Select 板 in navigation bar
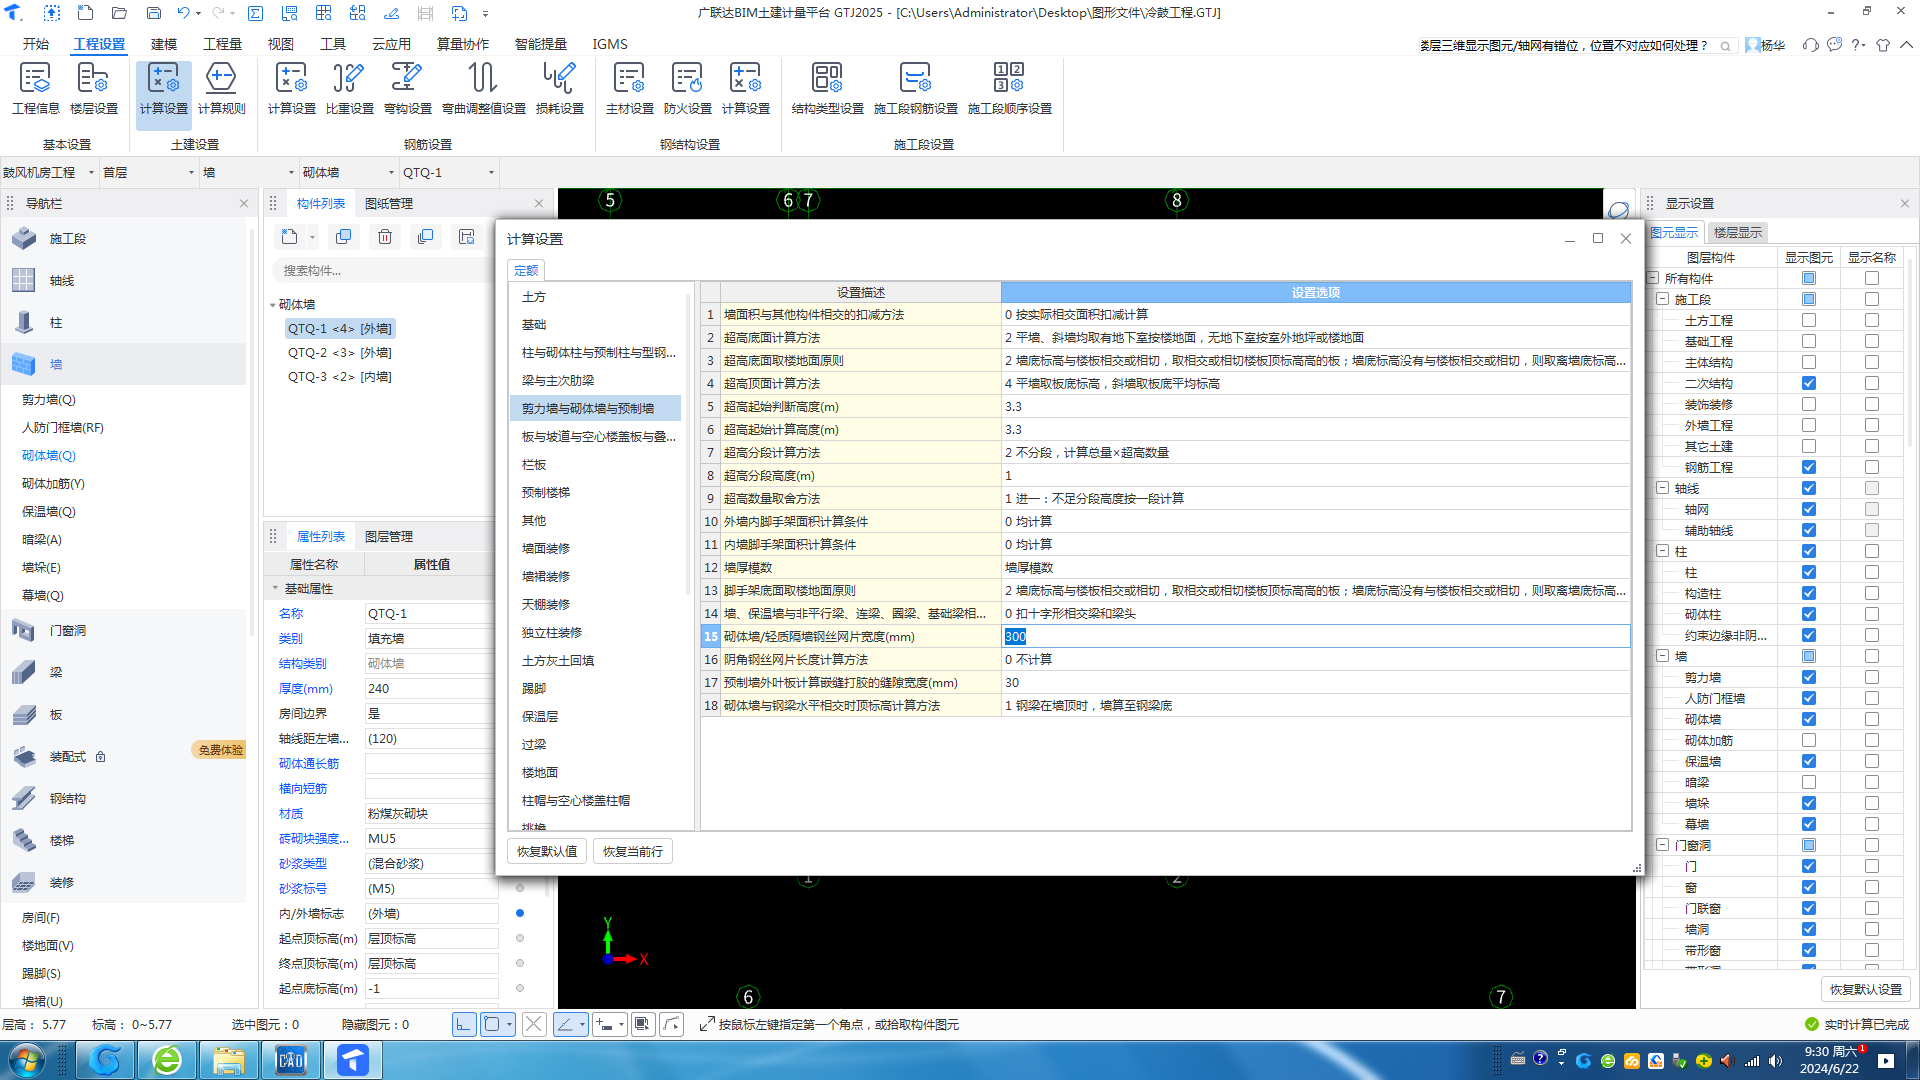Screen dimensions: 1920x1080 coord(123,714)
